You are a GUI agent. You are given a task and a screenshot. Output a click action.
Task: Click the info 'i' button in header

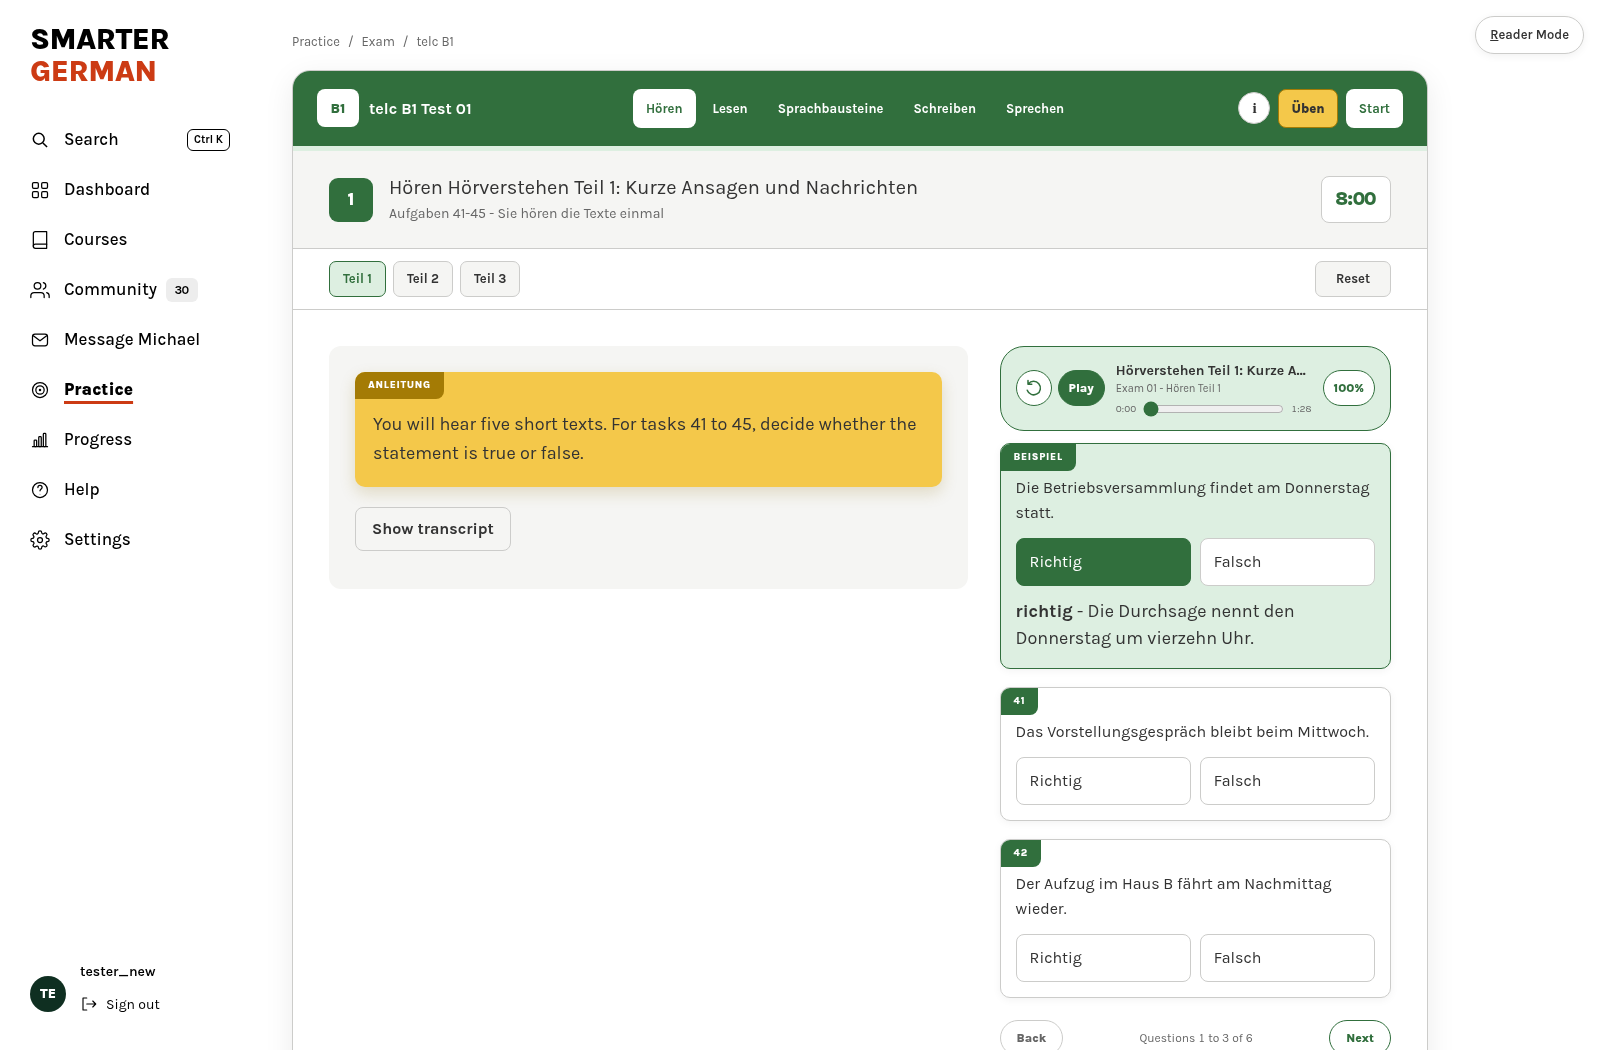point(1254,108)
